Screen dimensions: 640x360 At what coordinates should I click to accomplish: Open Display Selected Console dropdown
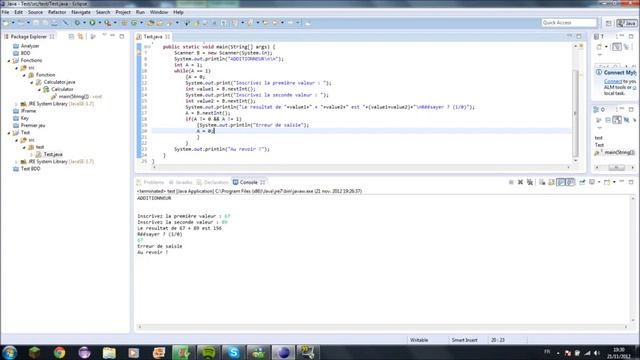(x=599, y=182)
